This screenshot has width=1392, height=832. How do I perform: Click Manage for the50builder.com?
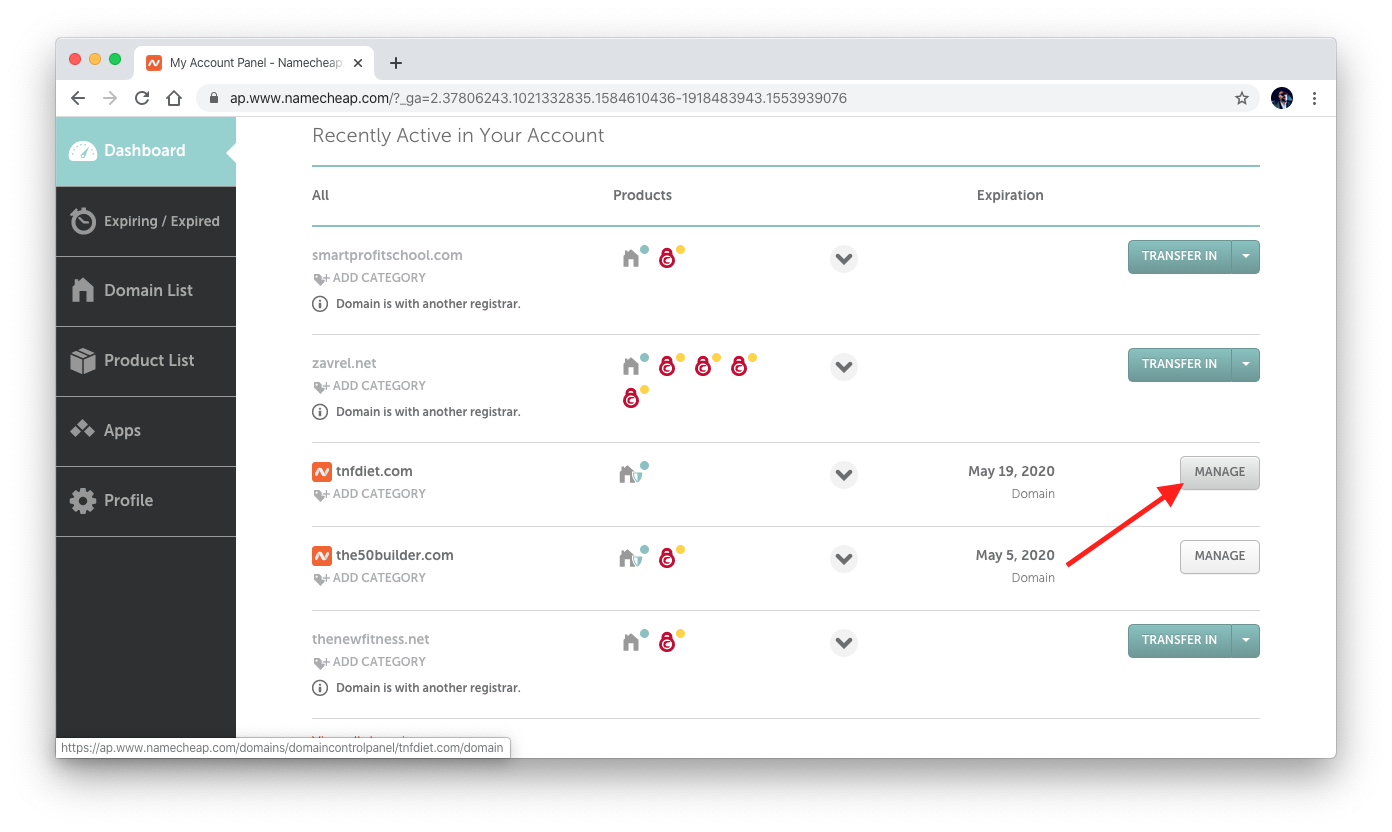pyautogui.click(x=1220, y=556)
